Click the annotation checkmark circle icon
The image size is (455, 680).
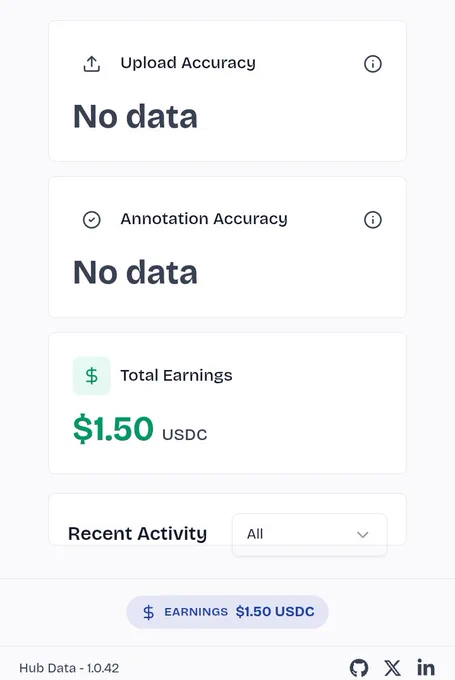(92, 220)
